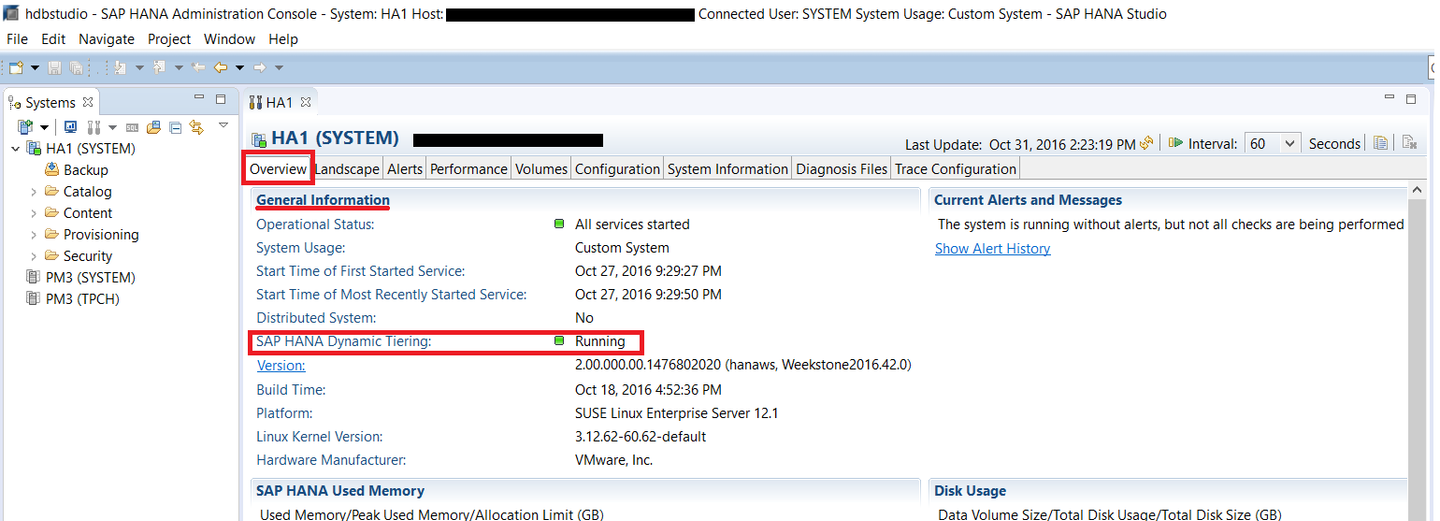Open the New wizard dropdown arrow

35,68
